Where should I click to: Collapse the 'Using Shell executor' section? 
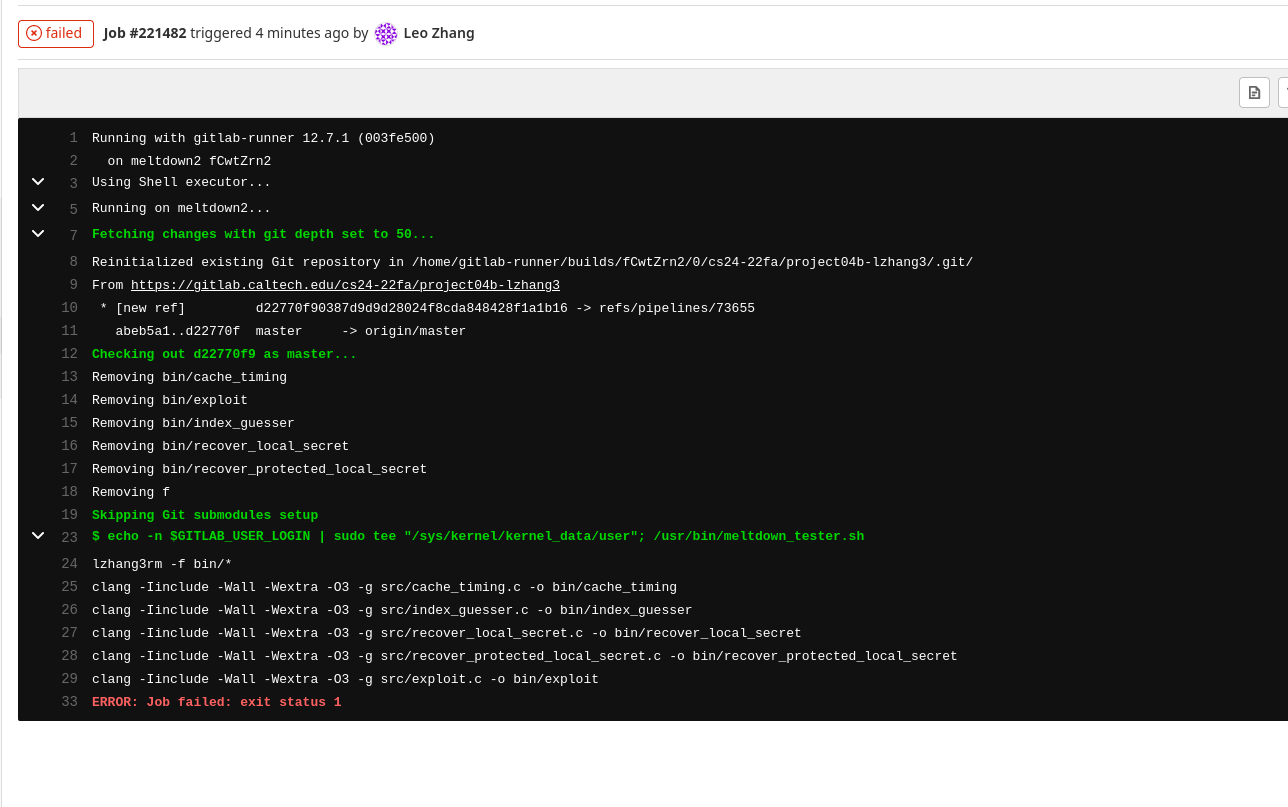[38, 182]
